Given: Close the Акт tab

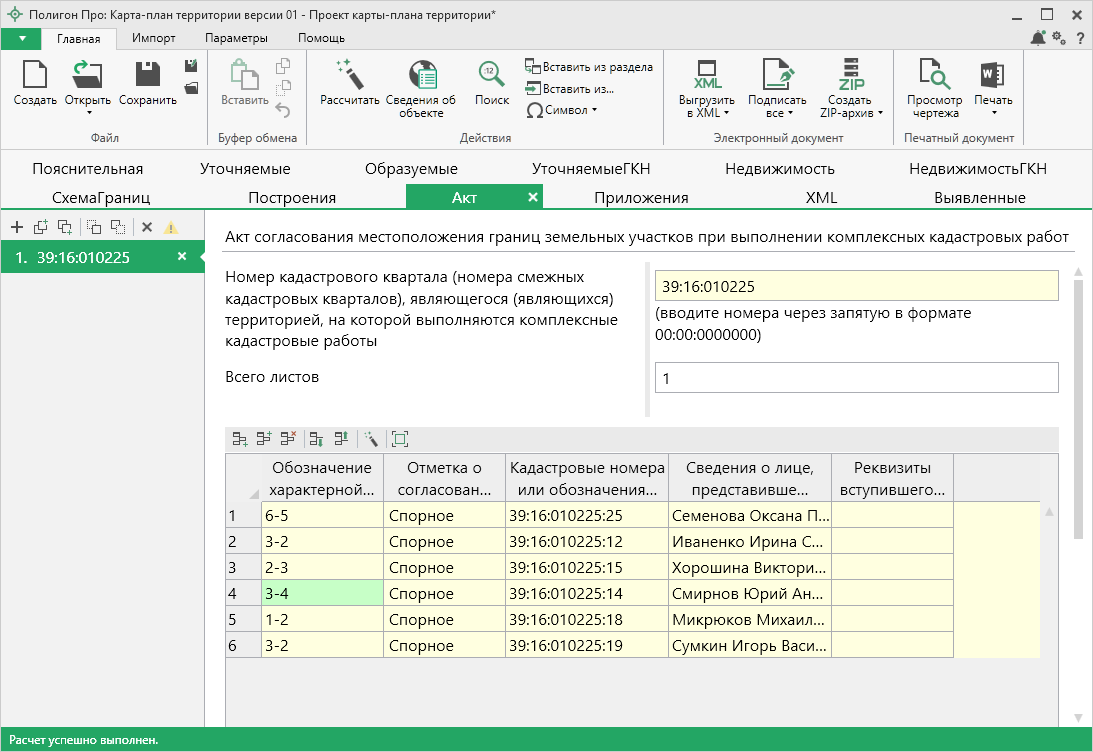Looking at the screenshot, I should [x=533, y=197].
